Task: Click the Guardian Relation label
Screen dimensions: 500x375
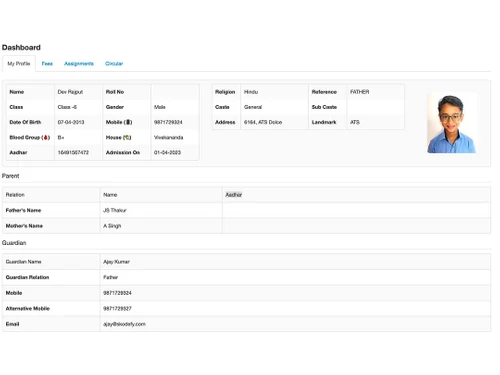Action: (27, 277)
